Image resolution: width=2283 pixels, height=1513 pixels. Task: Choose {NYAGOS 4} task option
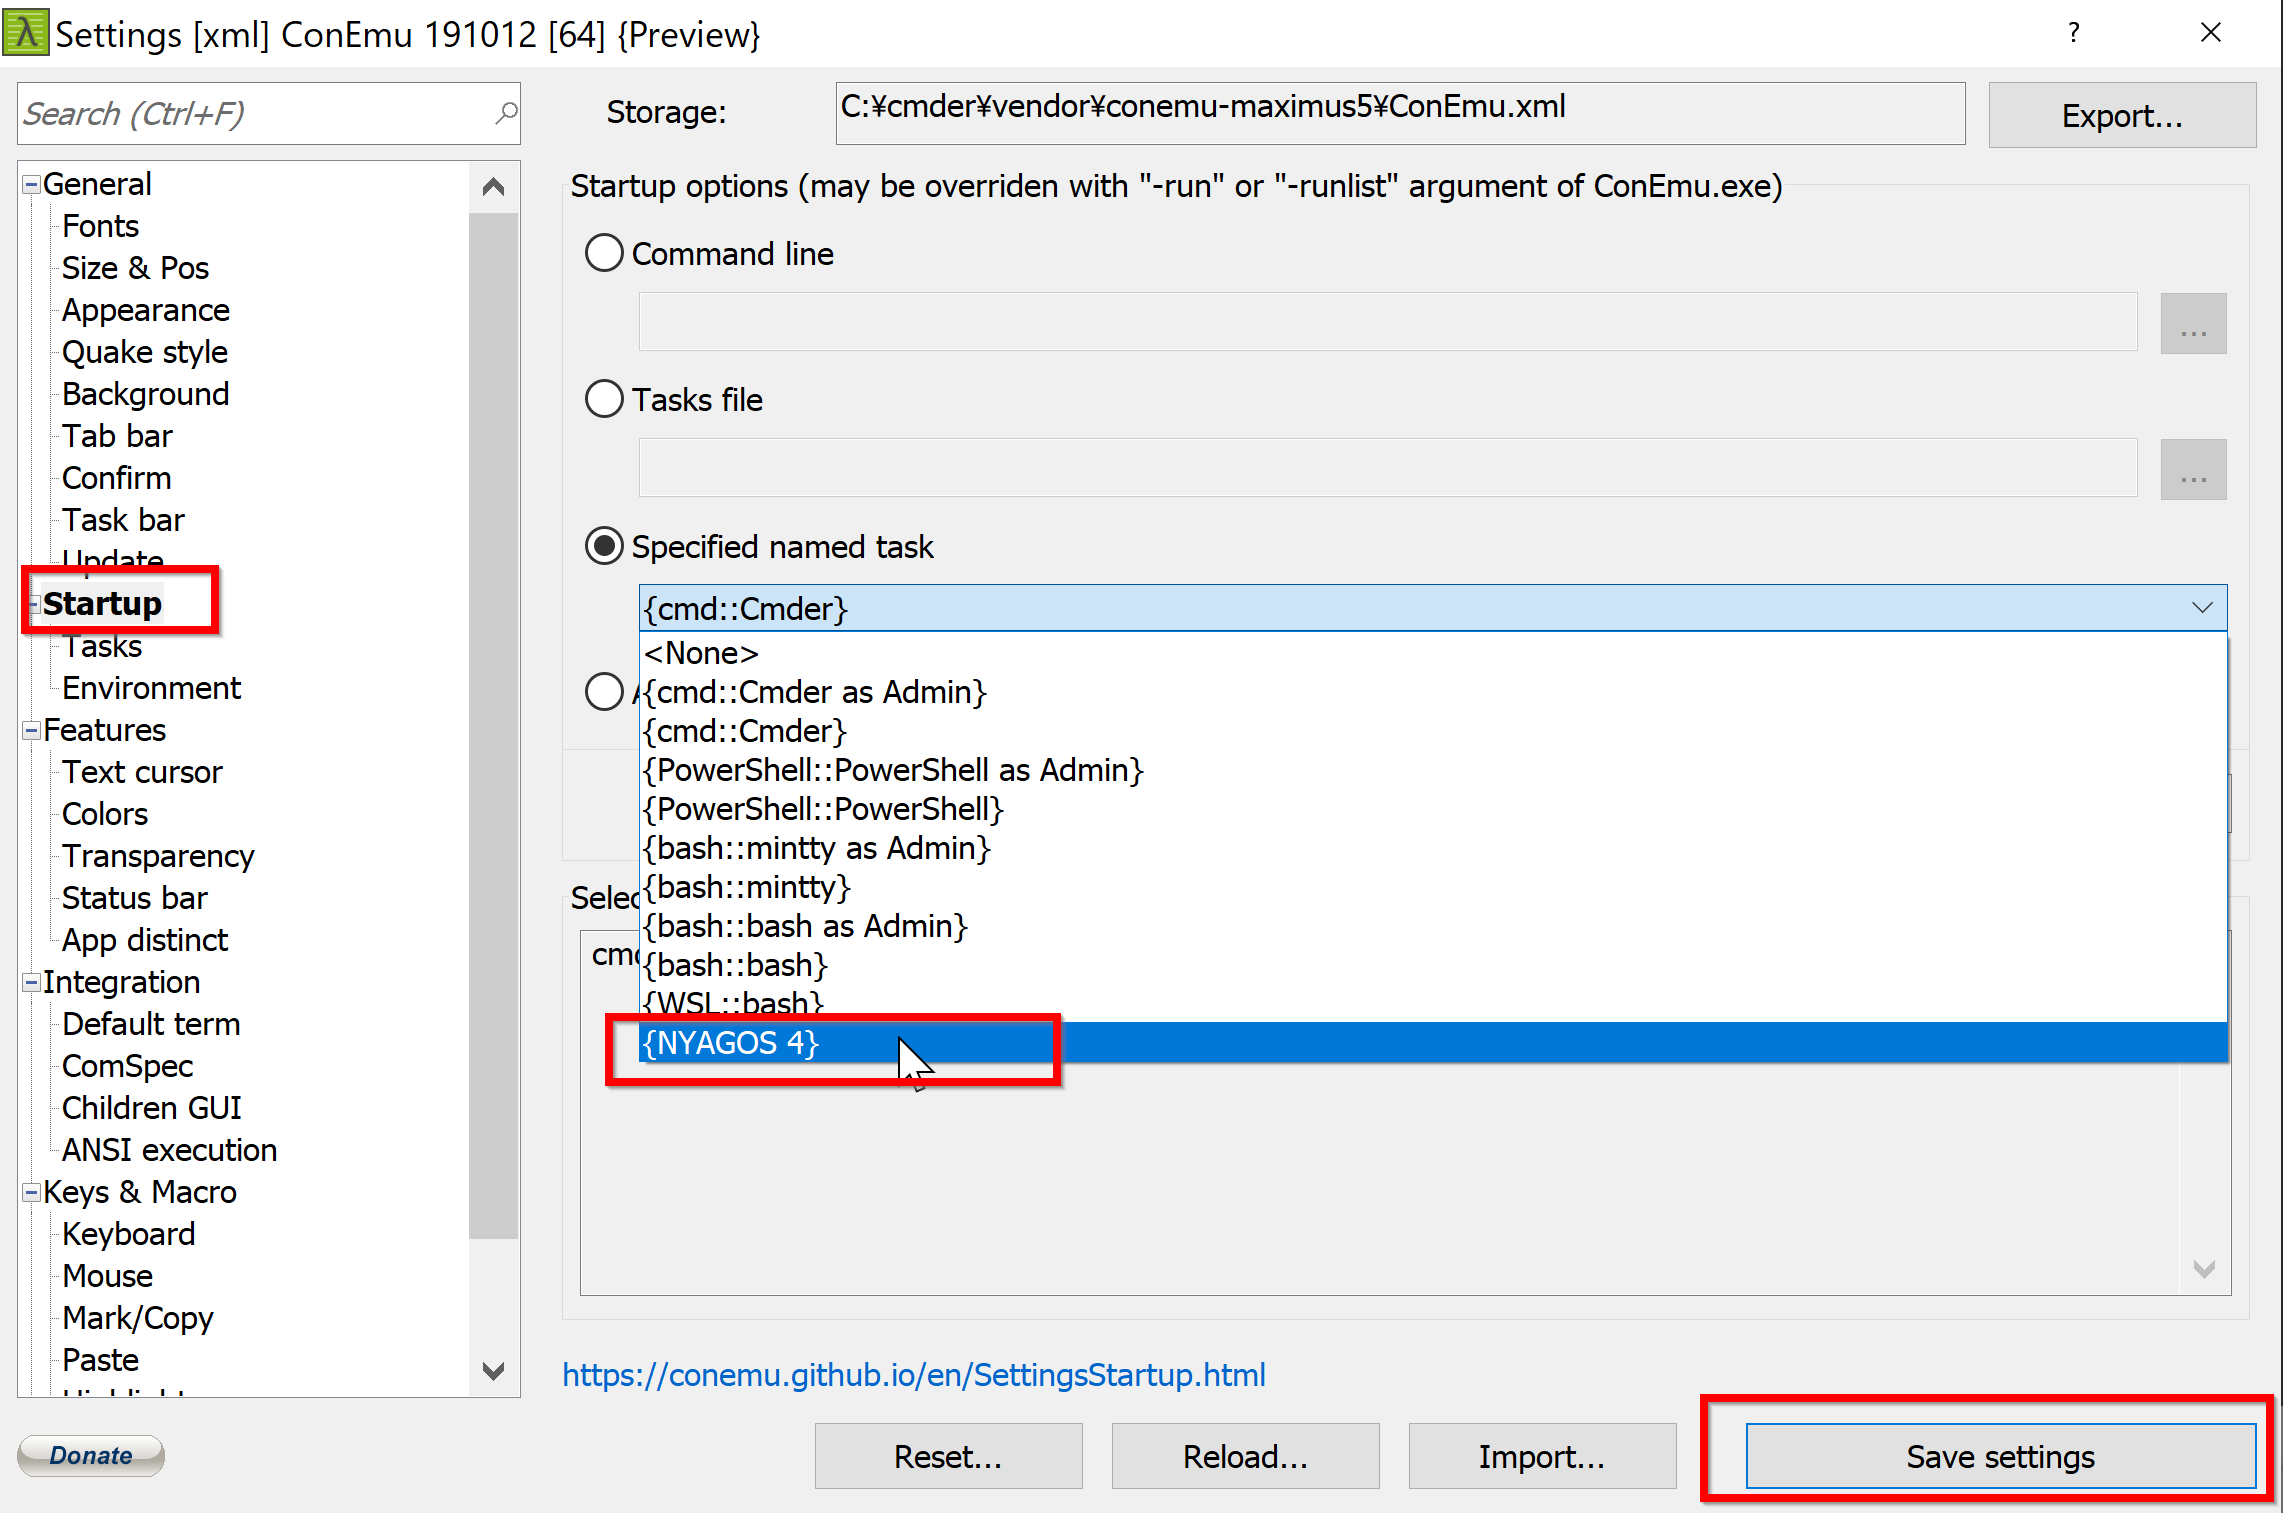[x=1432, y=1042]
